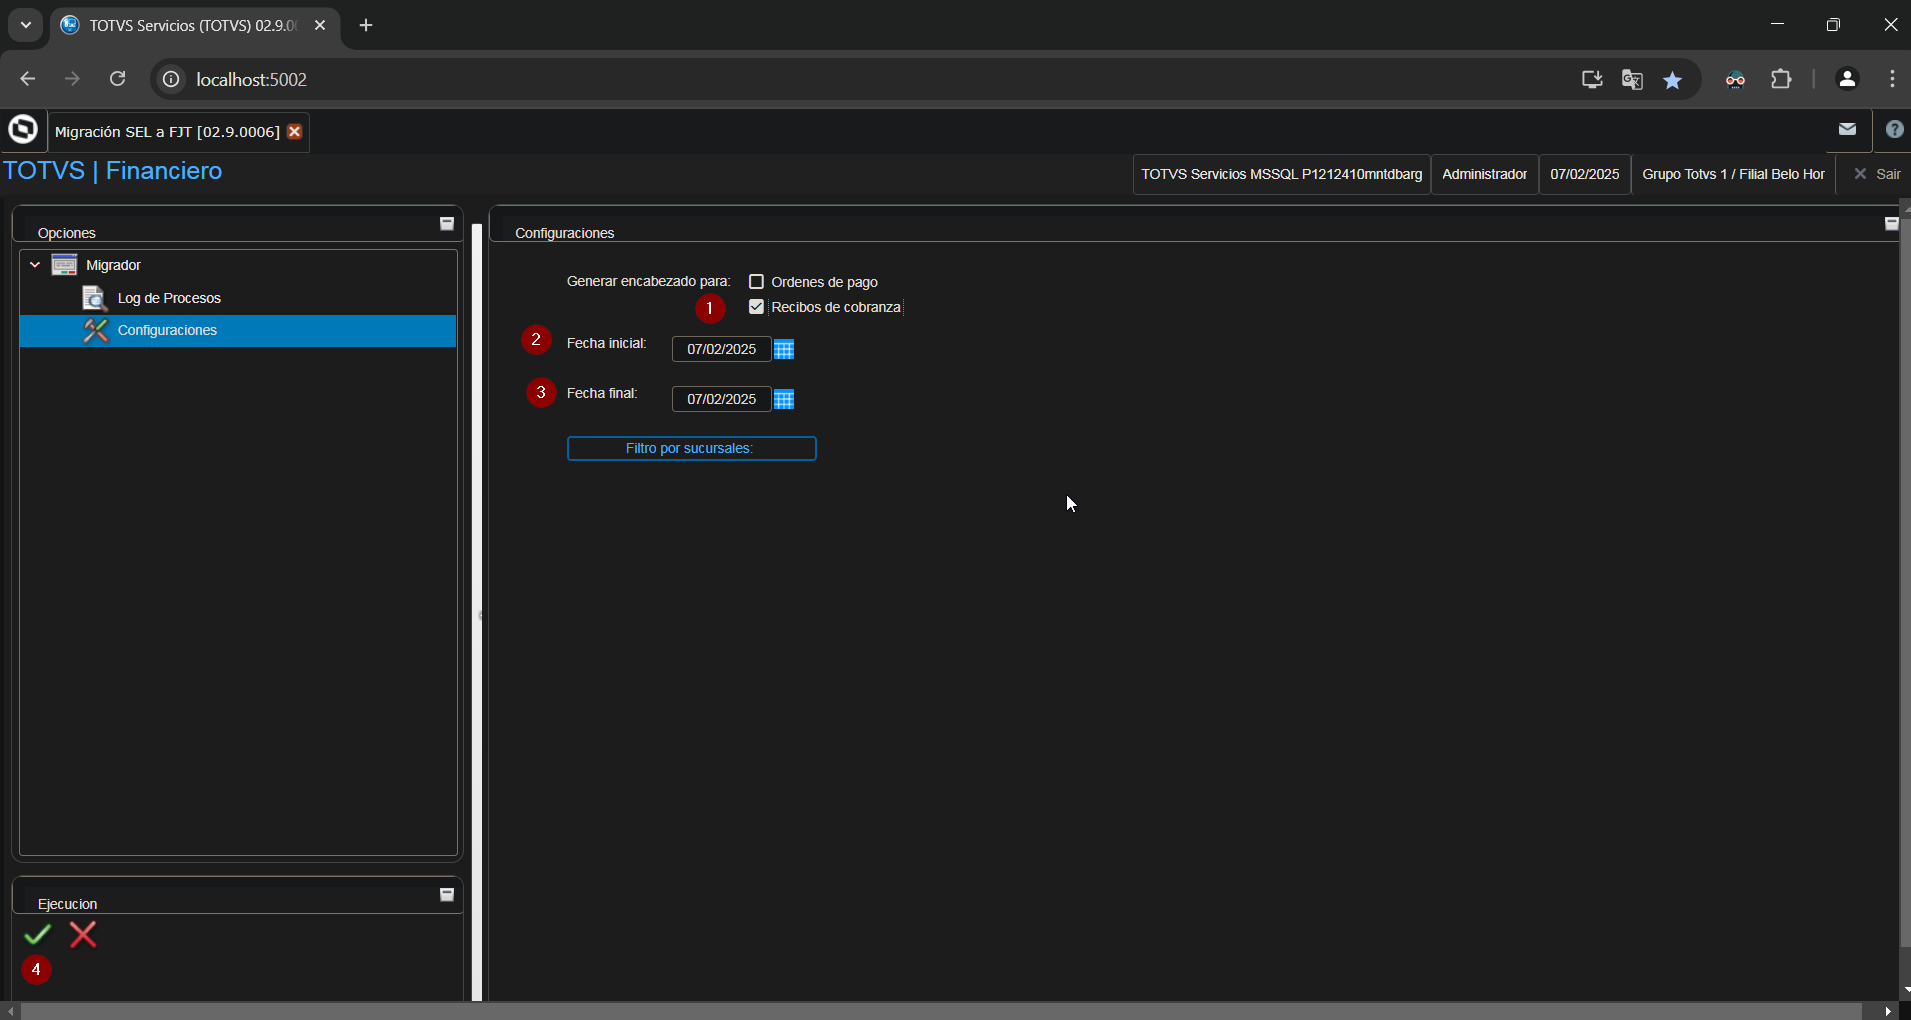Open calendar picker for Fecha inicial

(784, 349)
